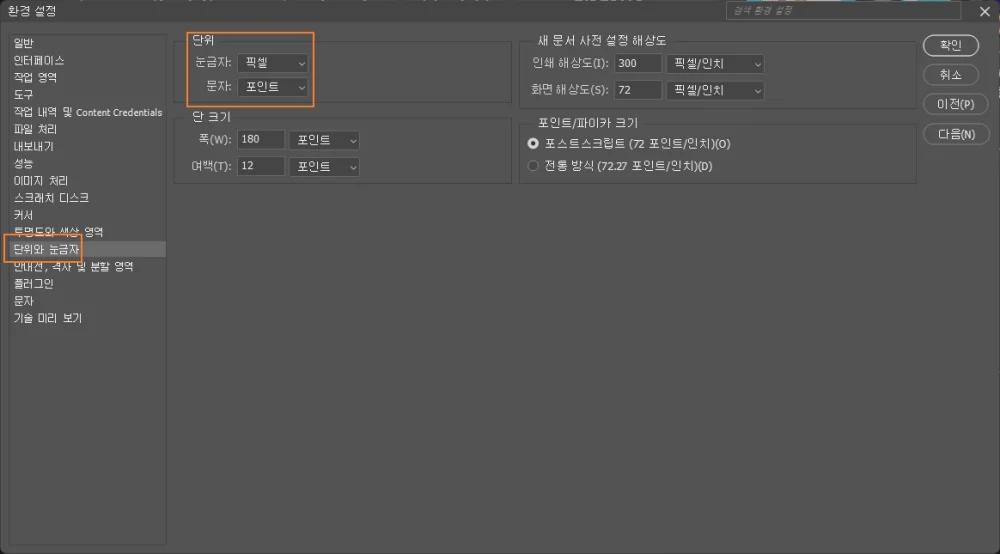This screenshot has width=1000, height=554.
Task: Open the 인터페이스 preferences category
Action: tap(39, 61)
